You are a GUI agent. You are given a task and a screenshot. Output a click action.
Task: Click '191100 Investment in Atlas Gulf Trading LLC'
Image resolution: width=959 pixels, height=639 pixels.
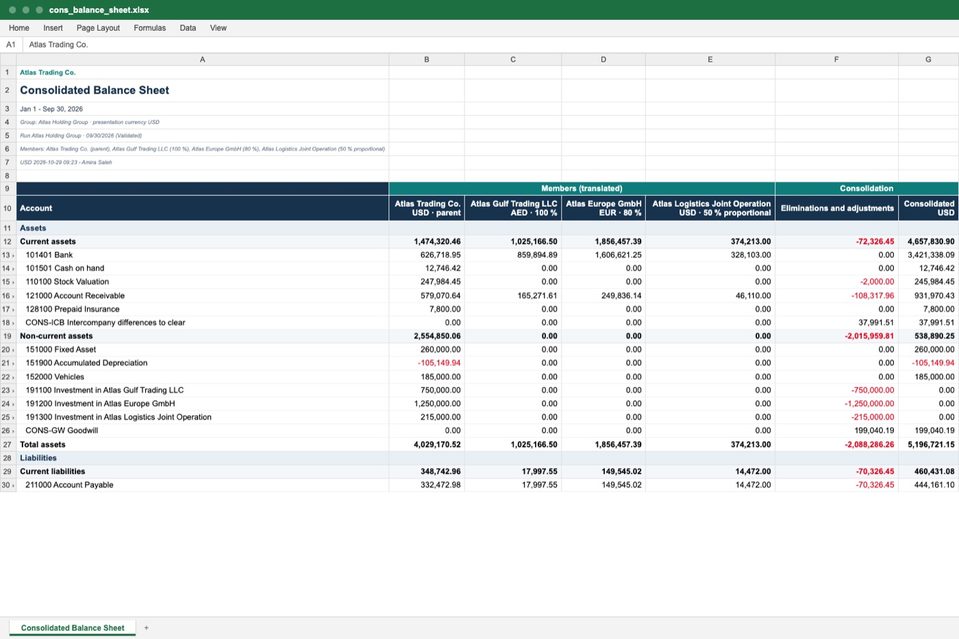pos(202,390)
